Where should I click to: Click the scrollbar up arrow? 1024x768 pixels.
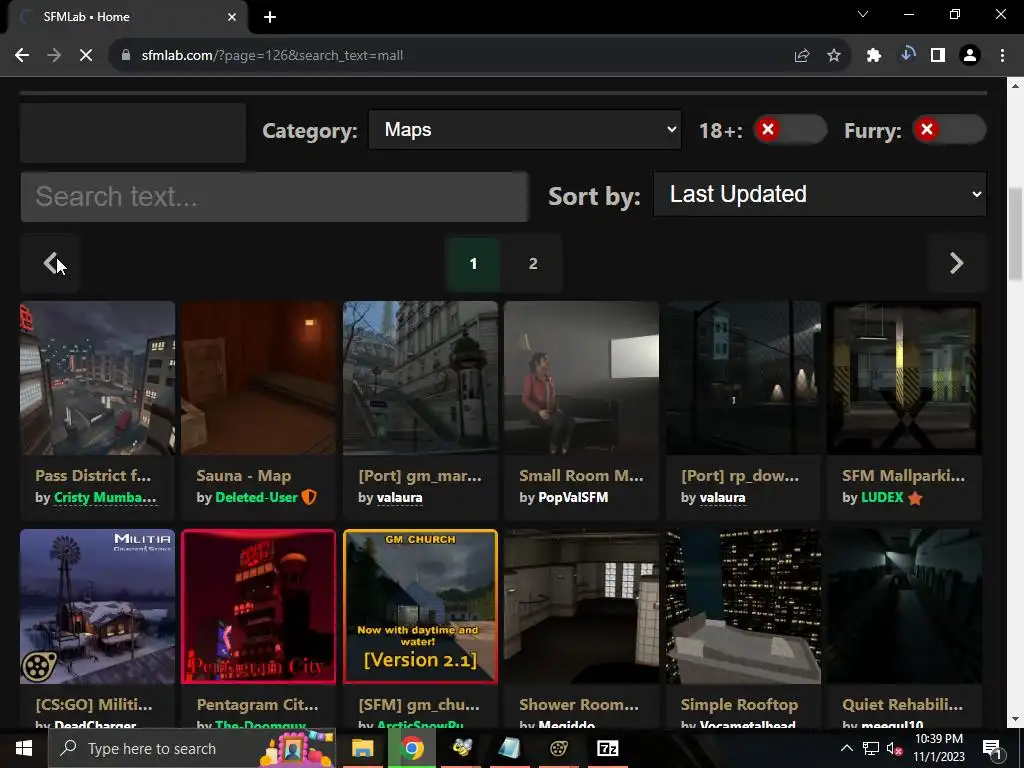coord(1015,85)
